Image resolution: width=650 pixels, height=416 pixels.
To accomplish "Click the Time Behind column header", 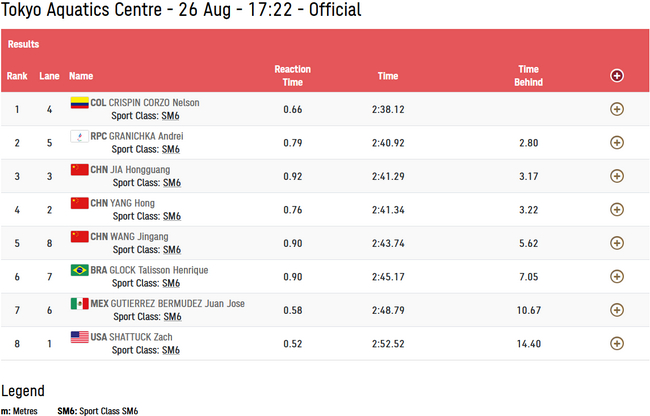I will coord(529,76).
